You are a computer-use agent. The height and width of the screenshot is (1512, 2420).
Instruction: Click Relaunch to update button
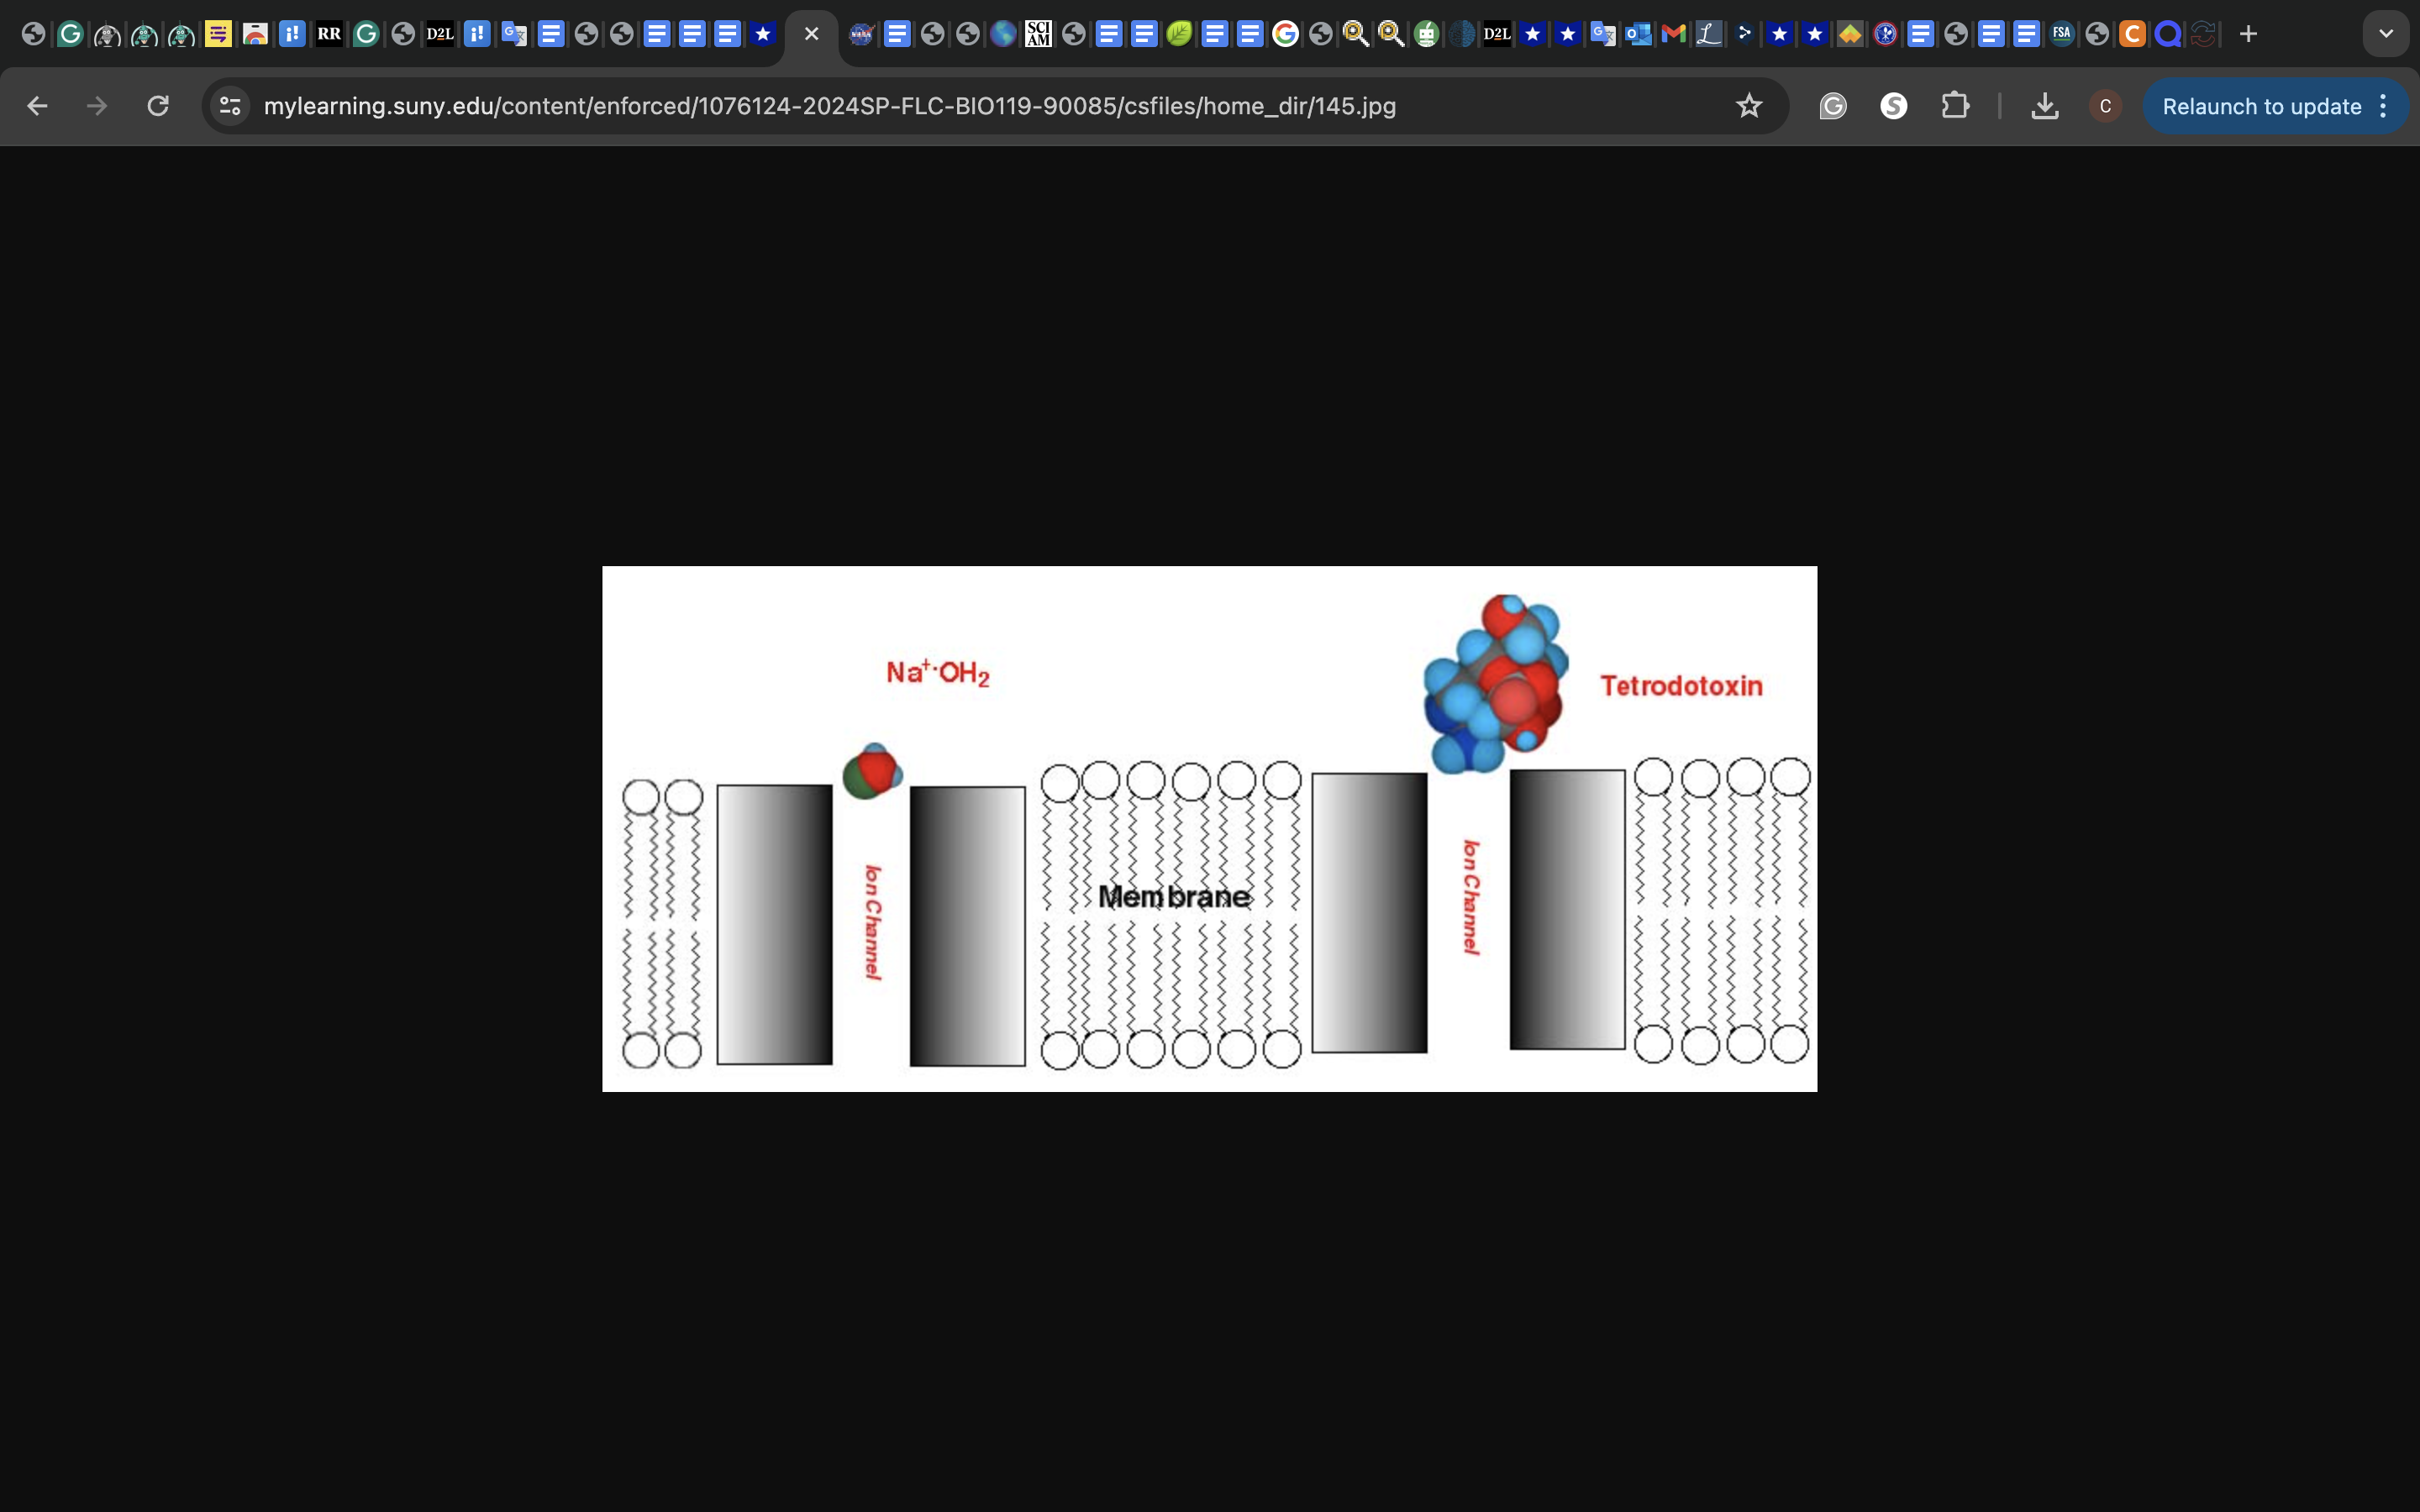[2261, 106]
